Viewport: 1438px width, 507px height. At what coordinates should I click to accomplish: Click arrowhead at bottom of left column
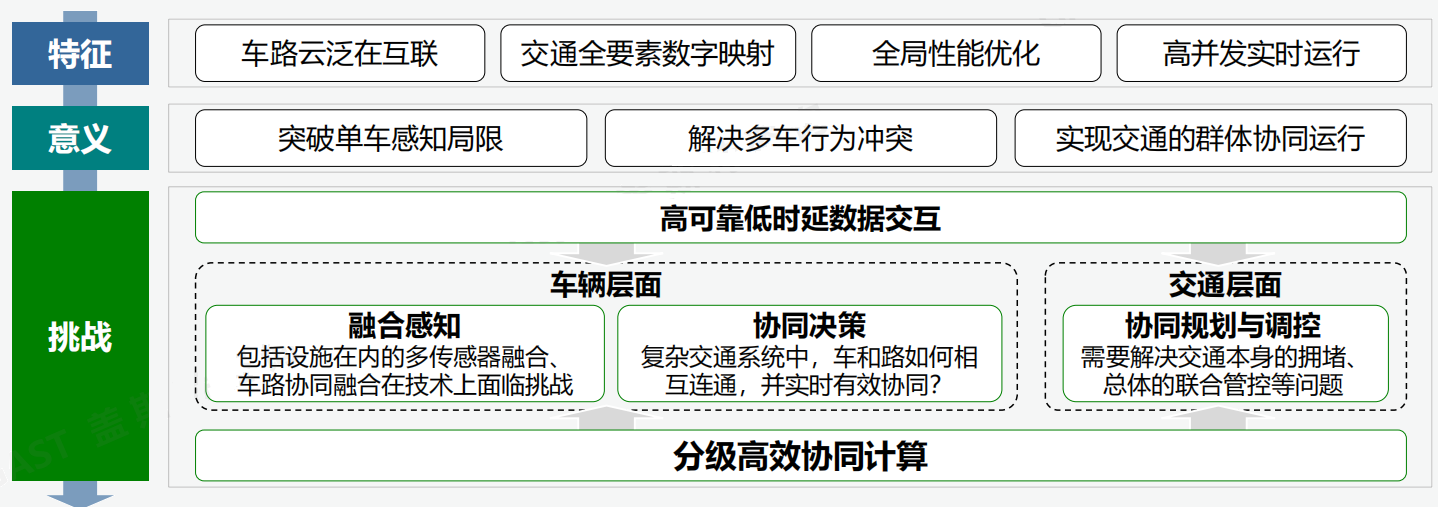80,494
